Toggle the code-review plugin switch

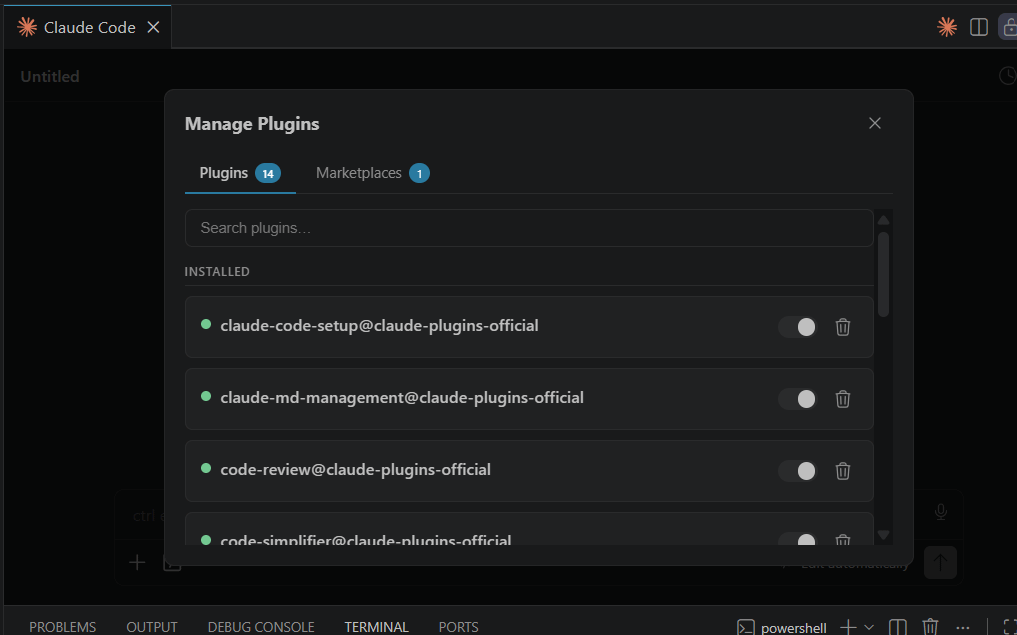coord(797,471)
